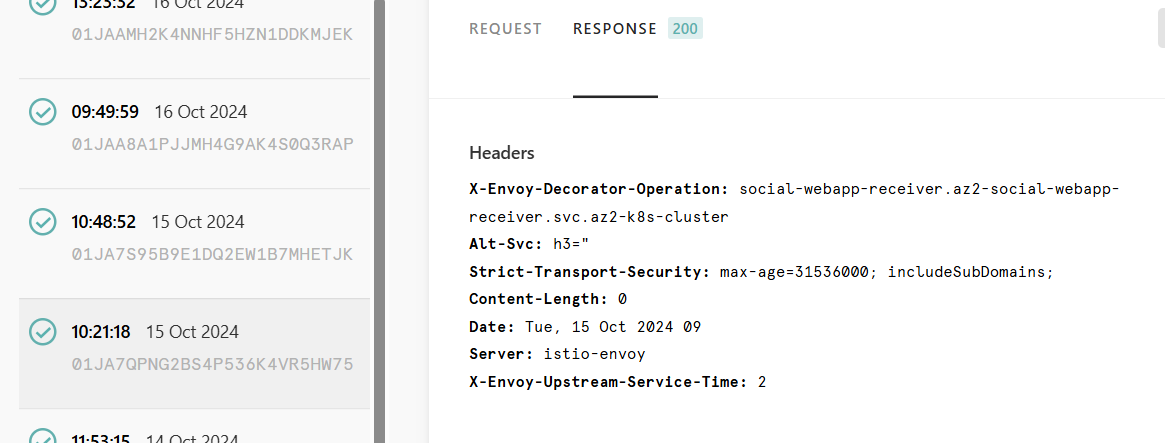Viewport: 1165px width, 443px height.
Task: Click the delivery list vertical scrollbar
Action: click(380, 222)
